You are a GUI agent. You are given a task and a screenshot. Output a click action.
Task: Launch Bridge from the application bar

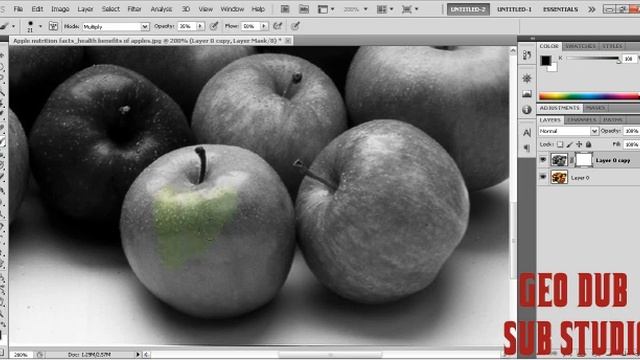click(x=285, y=9)
